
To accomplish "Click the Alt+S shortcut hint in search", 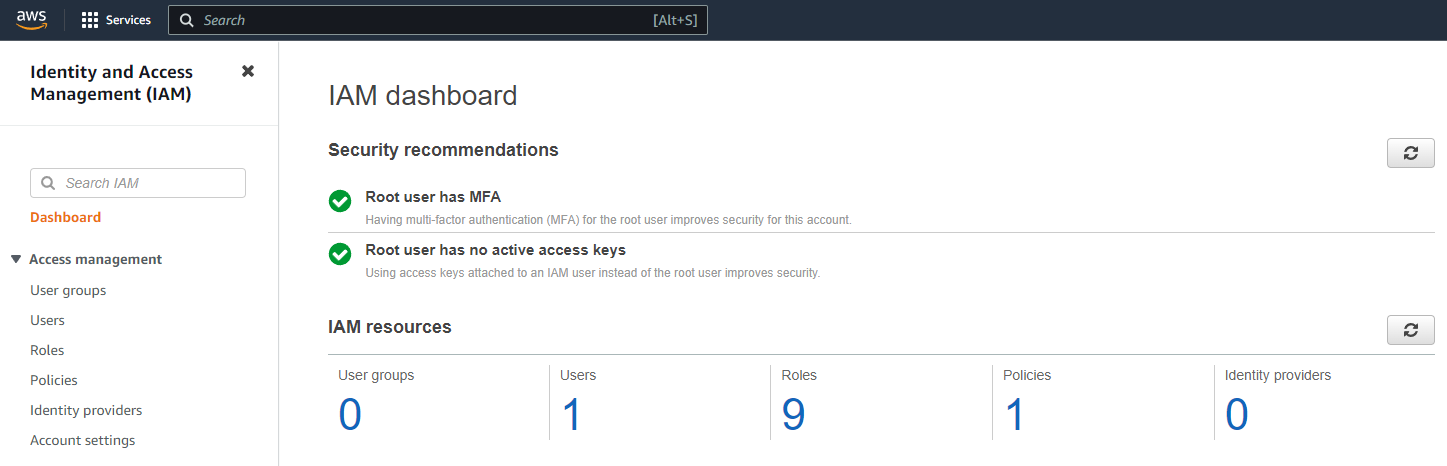I will click(x=675, y=20).
